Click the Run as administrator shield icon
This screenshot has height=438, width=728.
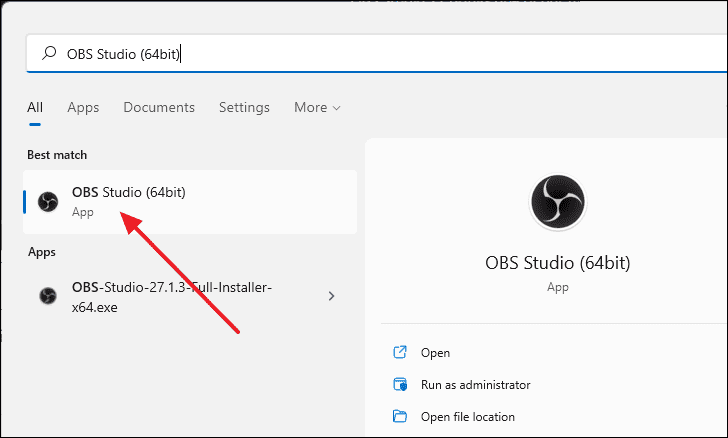point(400,384)
